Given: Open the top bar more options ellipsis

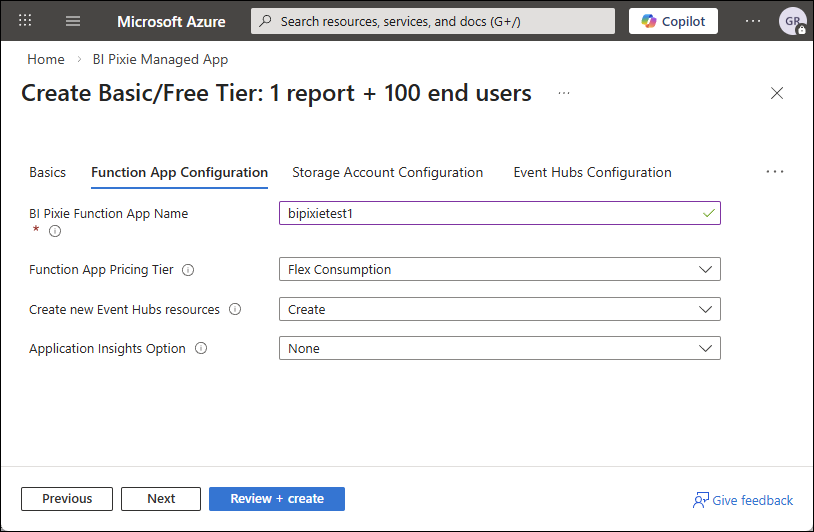Looking at the screenshot, I should click(753, 21).
